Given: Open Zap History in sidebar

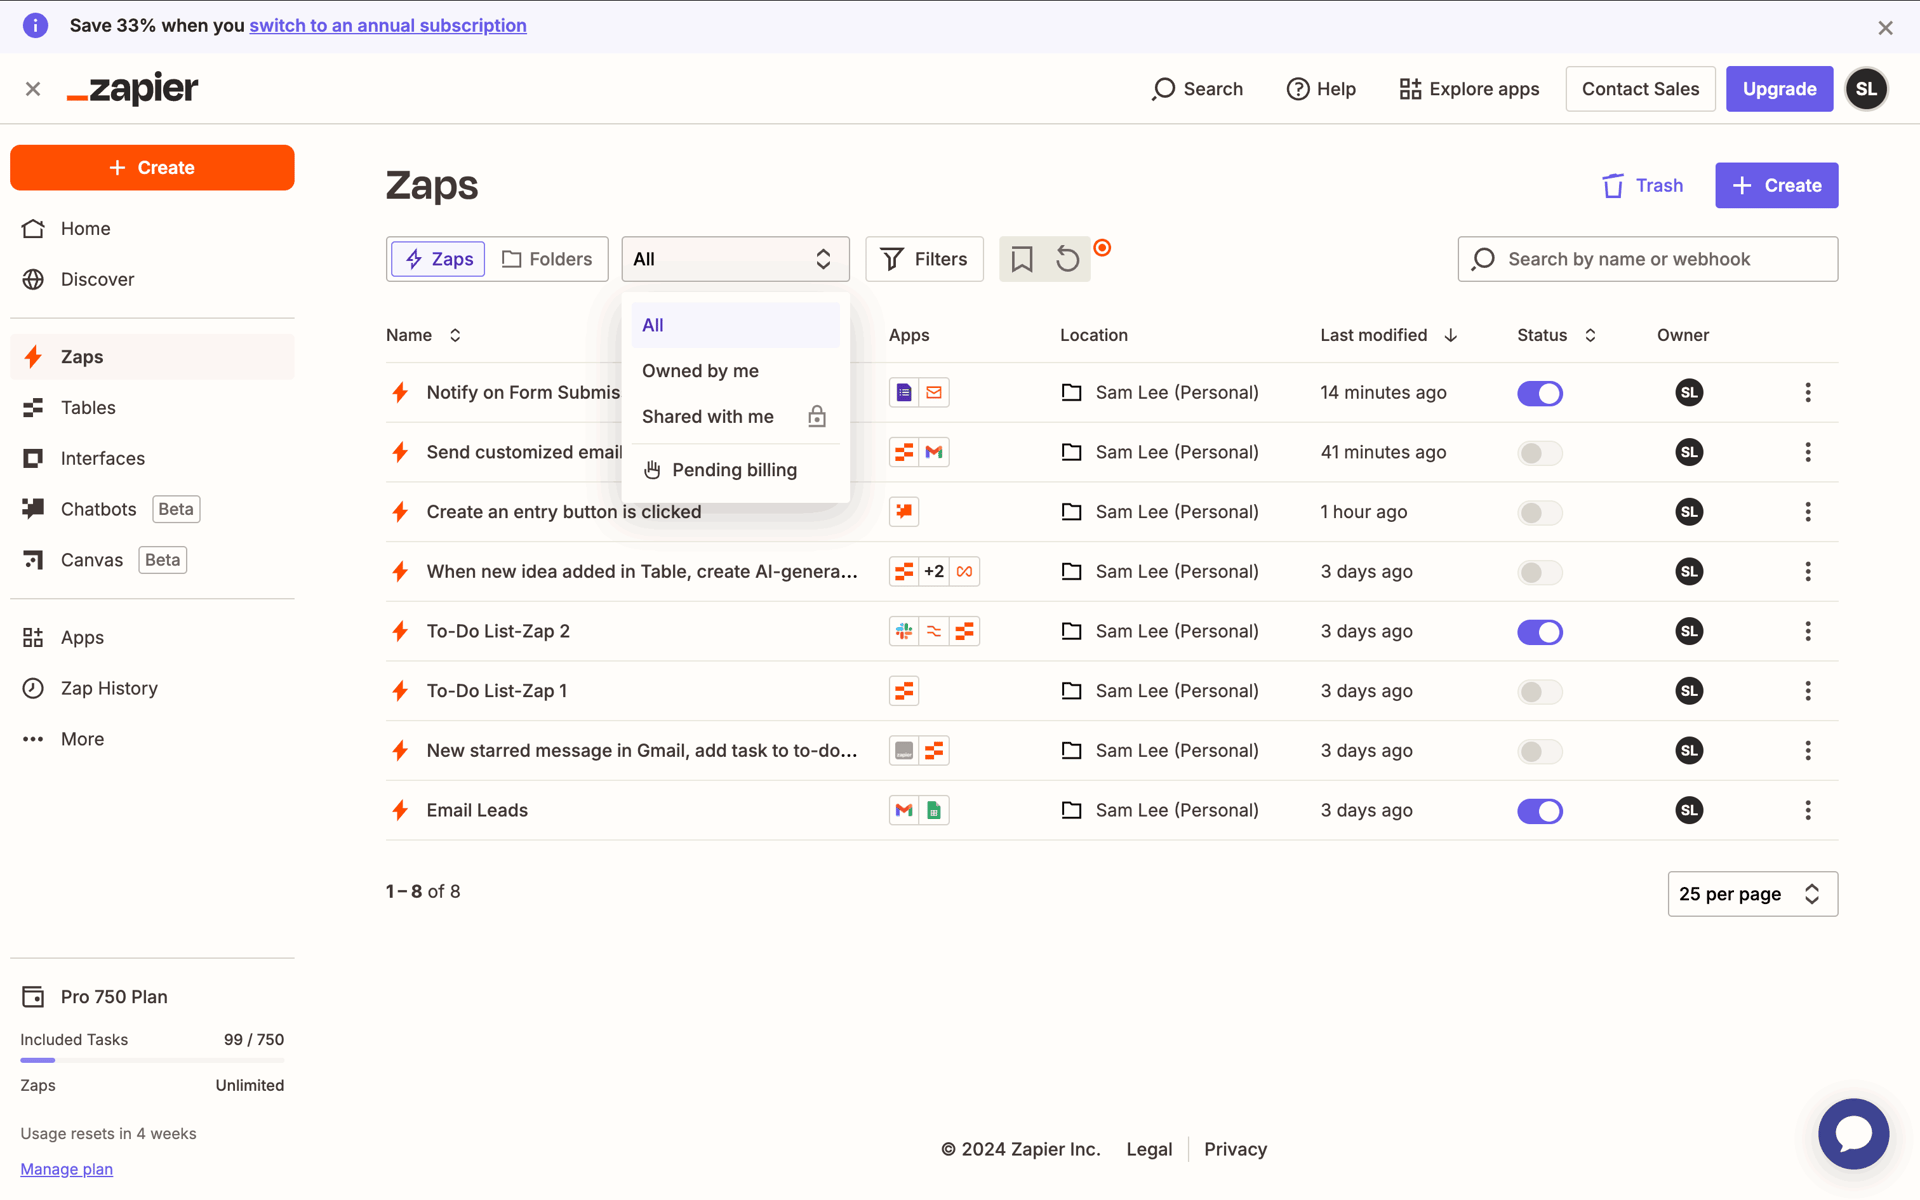Looking at the screenshot, I should point(152,688).
